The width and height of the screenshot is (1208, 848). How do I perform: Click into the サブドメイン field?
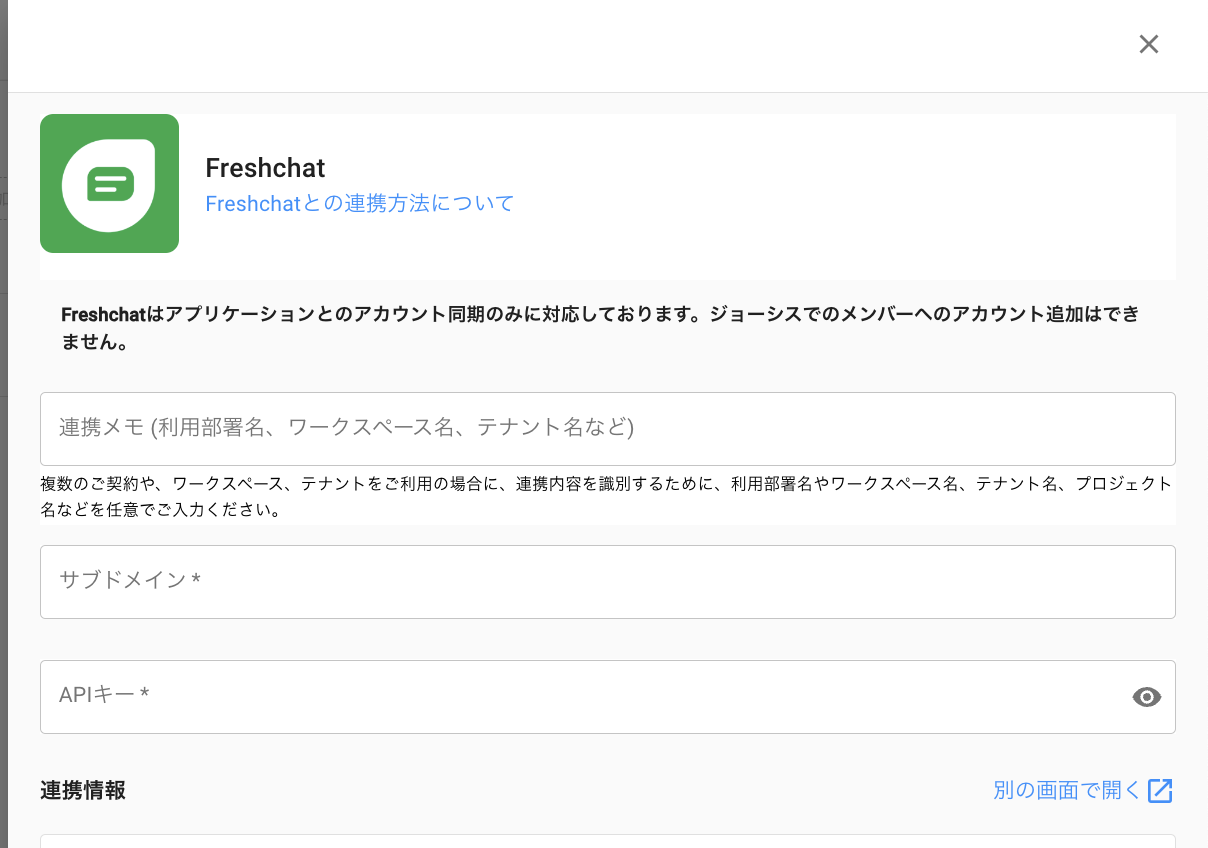[607, 582]
